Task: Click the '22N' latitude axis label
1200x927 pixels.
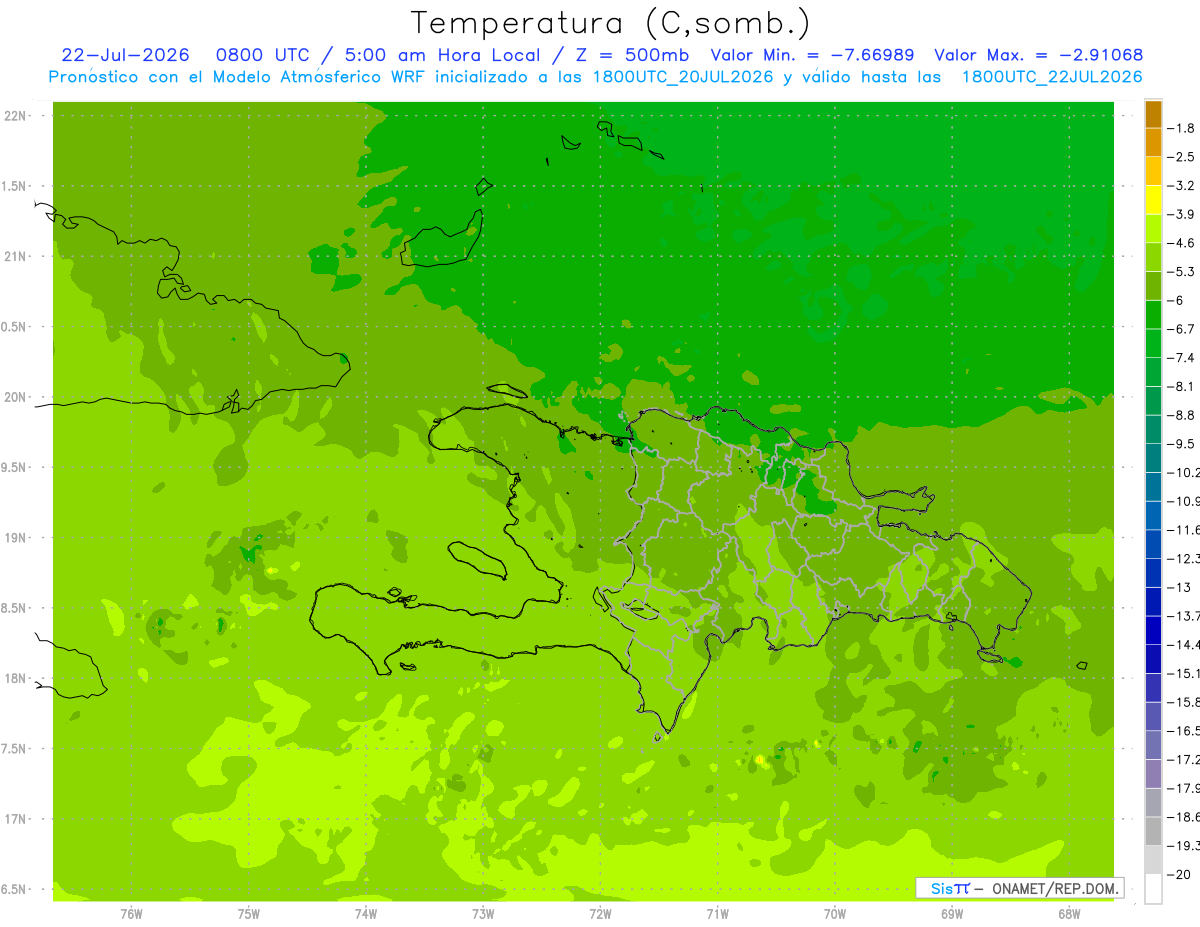Action: point(14,115)
